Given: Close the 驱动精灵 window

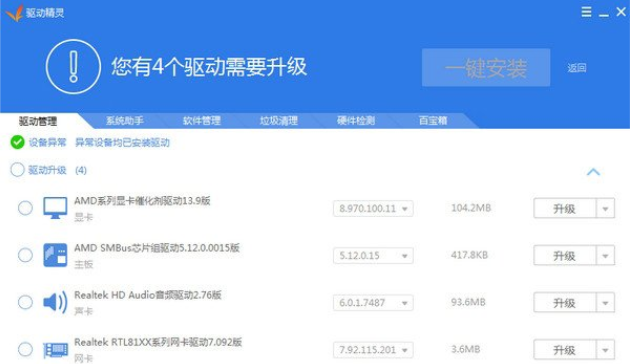Looking at the screenshot, I should 621,12.
